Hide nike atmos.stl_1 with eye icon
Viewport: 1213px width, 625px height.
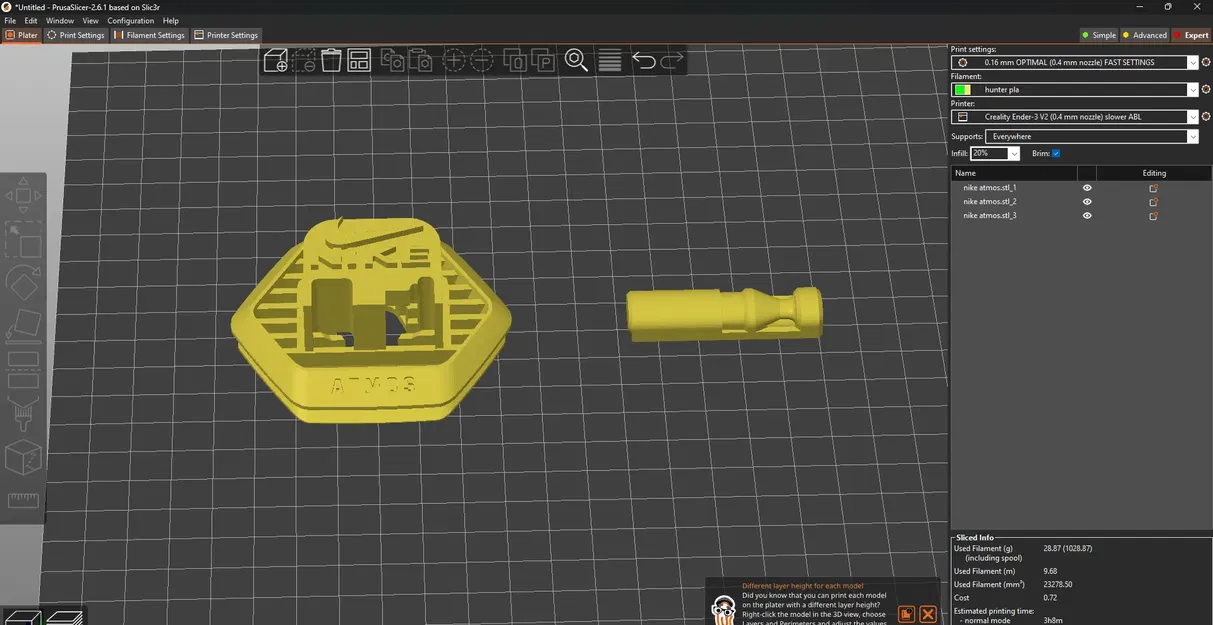1087,187
